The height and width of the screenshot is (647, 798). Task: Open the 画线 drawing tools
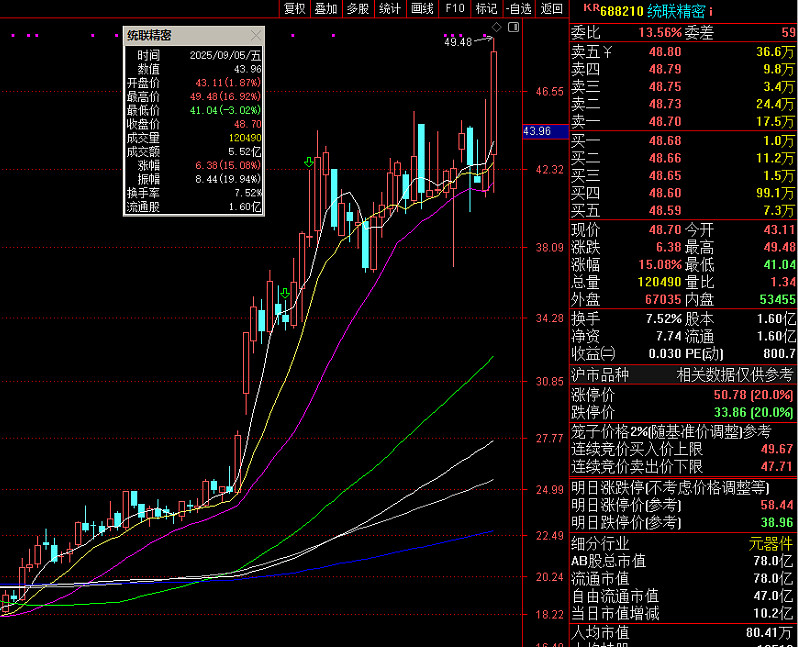click(423, 9)
